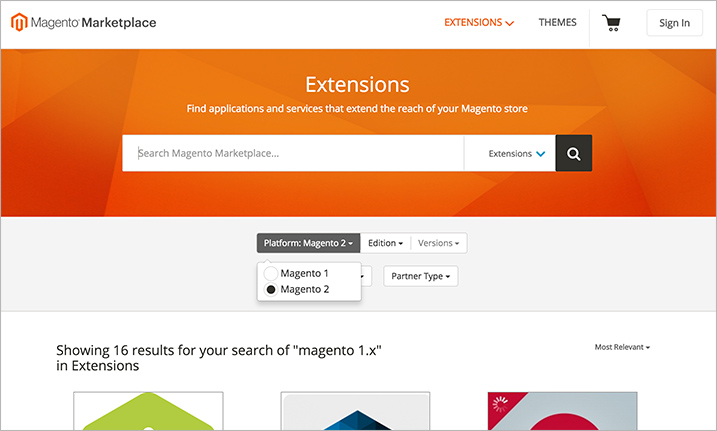This screenshot has width=717, height=431.
Task: Open the partially hidden dropdown behind the Magento popup
Action: click(366, 276)
